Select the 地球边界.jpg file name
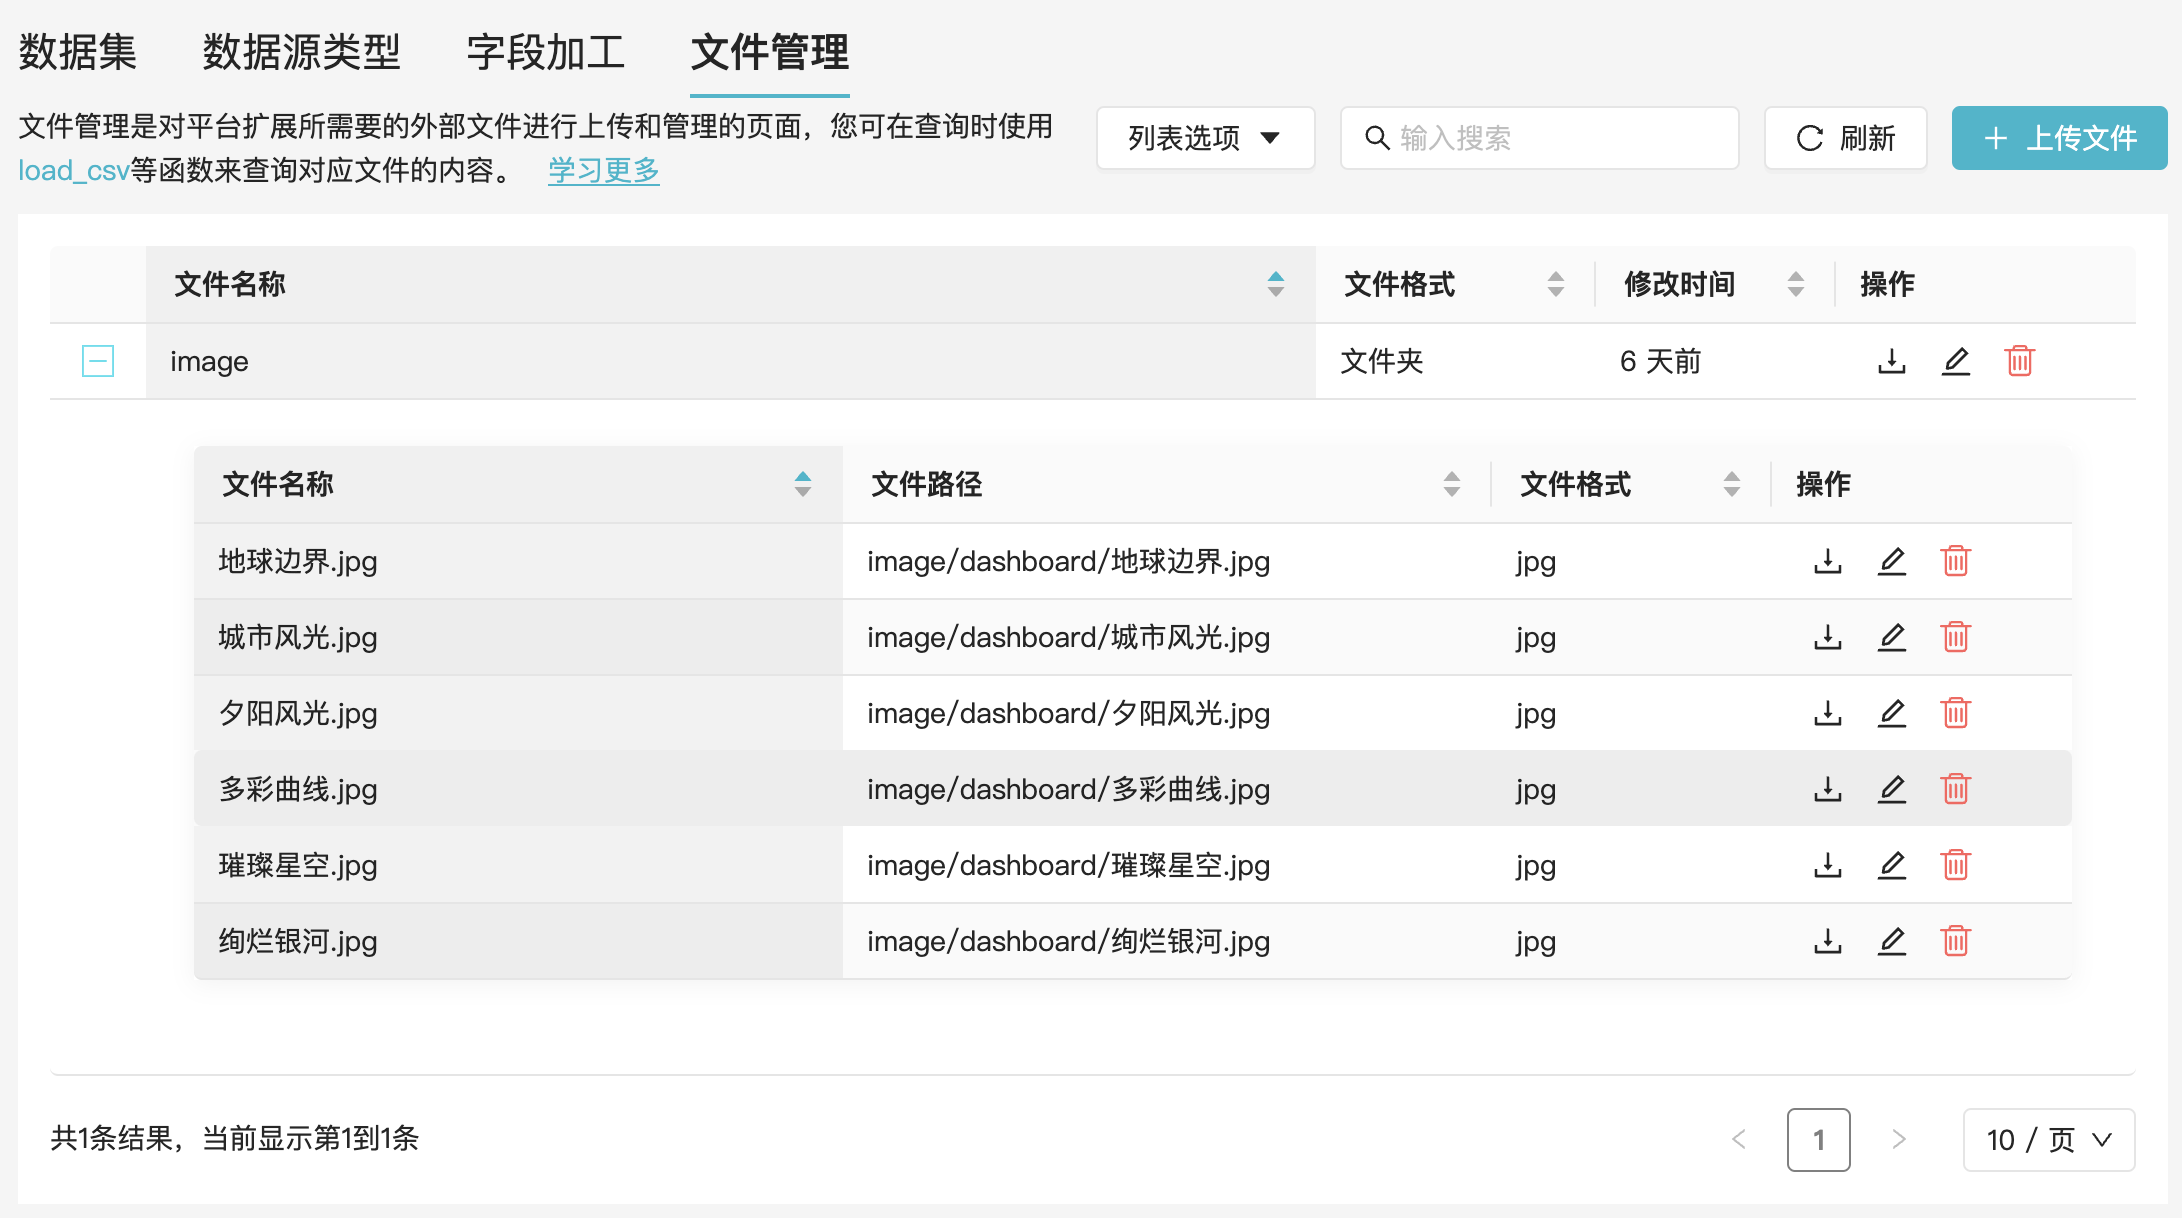The width and height of the screenshot is (2182, 1218). 298,561
